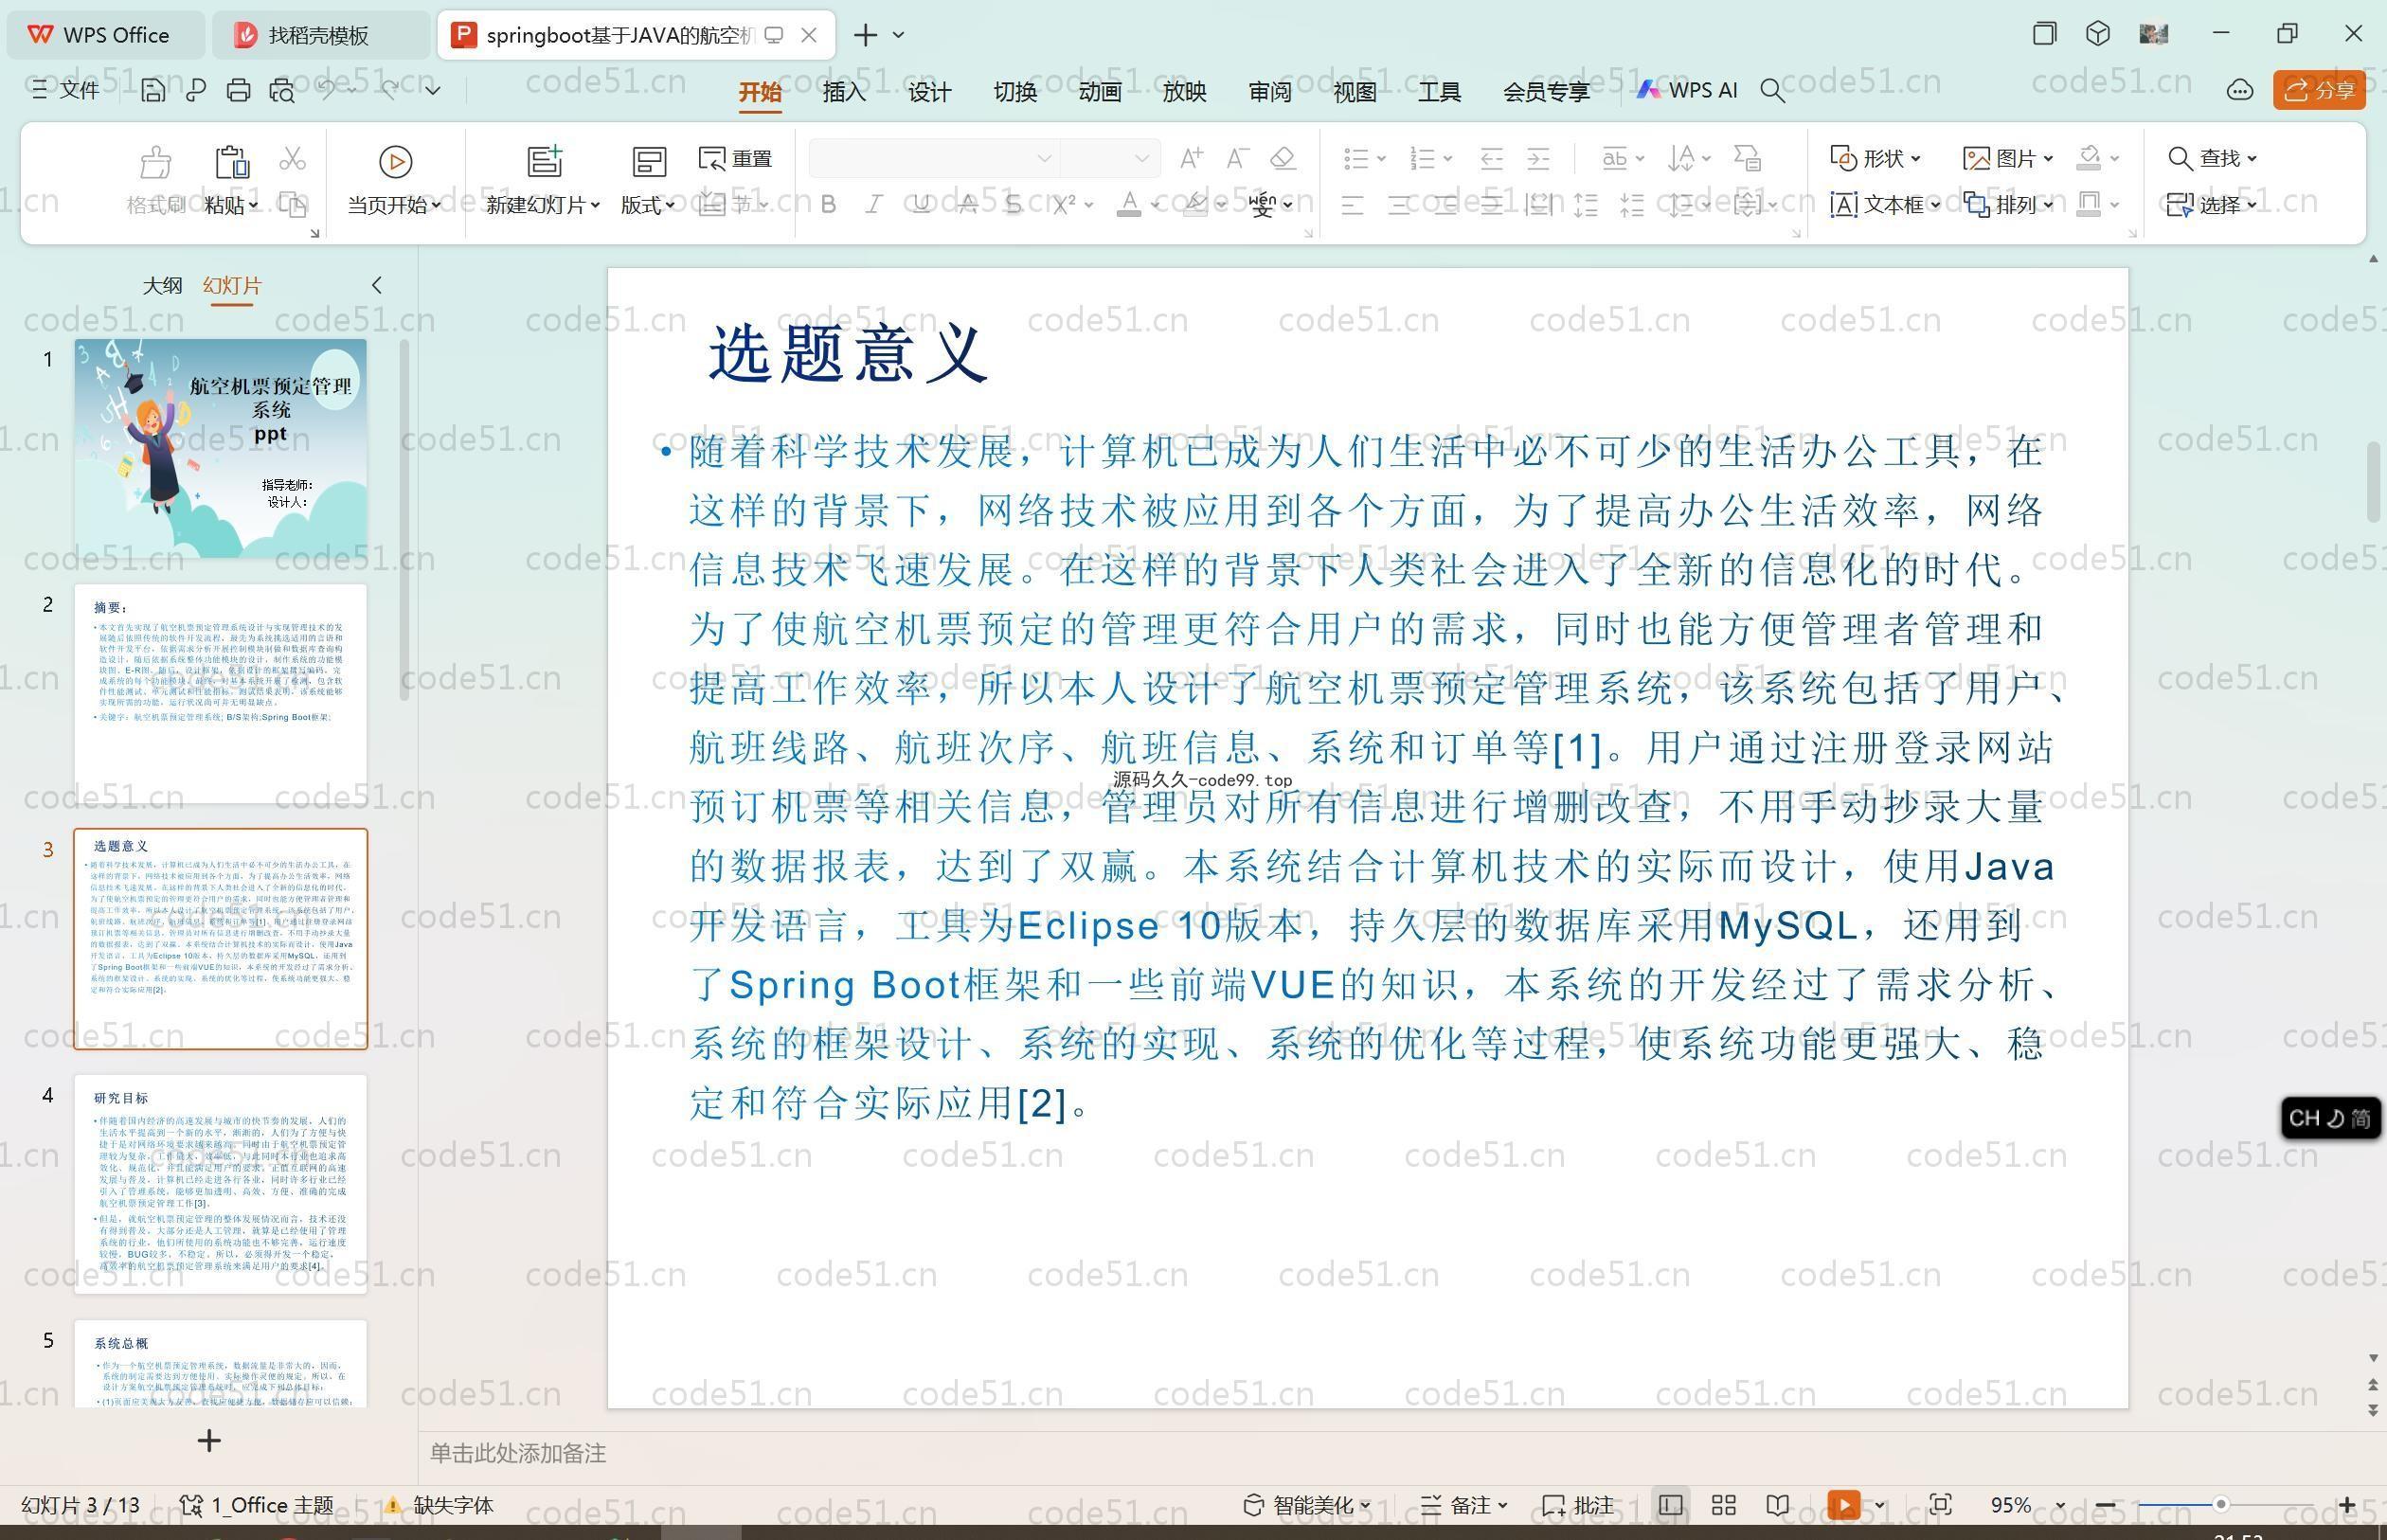Open slide sorter grid view icon

pyautogui.click(x=1724, y=1505)
